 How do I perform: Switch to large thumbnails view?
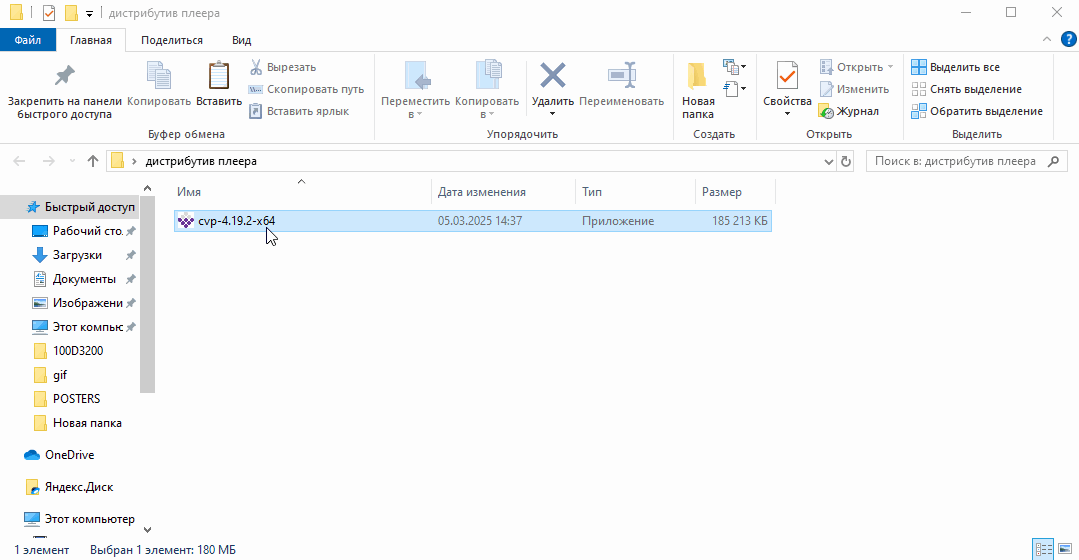1065,549
